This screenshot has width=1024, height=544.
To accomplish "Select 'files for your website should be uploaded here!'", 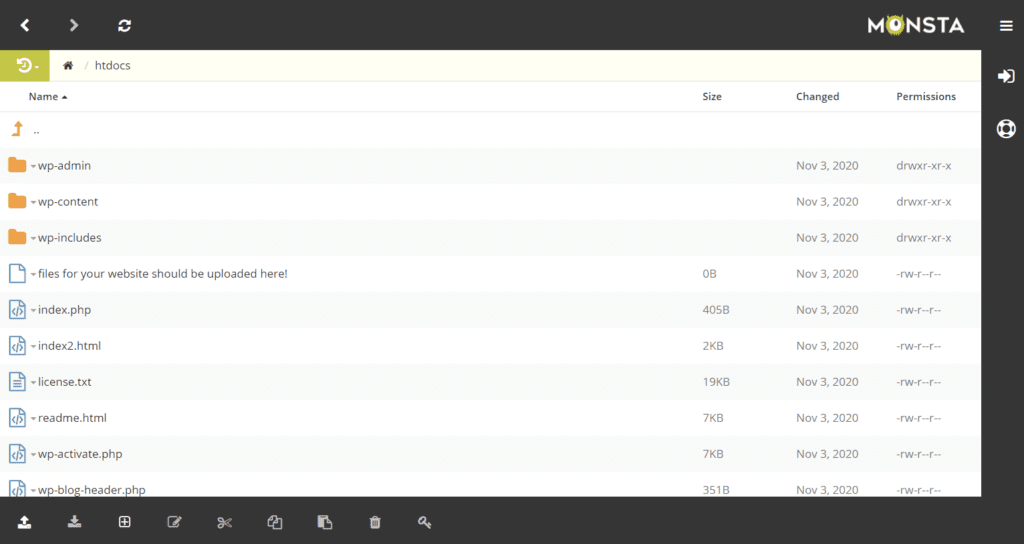I will coord(163,274).
